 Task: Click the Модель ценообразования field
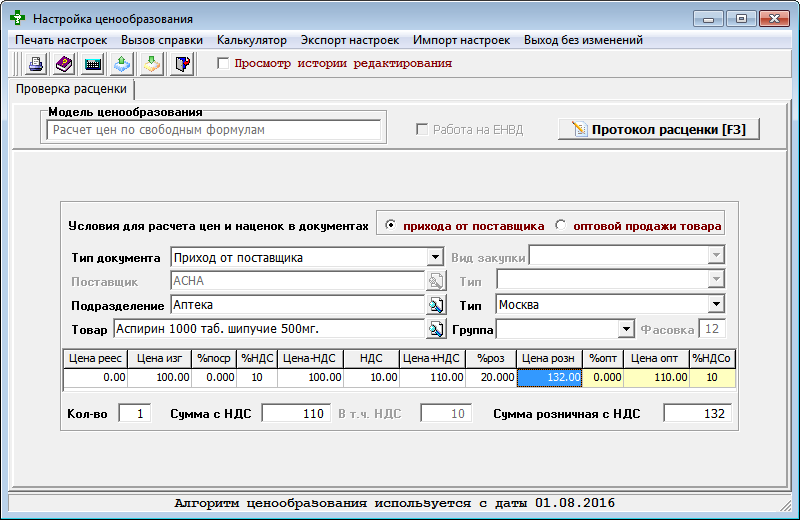point(213,130)
